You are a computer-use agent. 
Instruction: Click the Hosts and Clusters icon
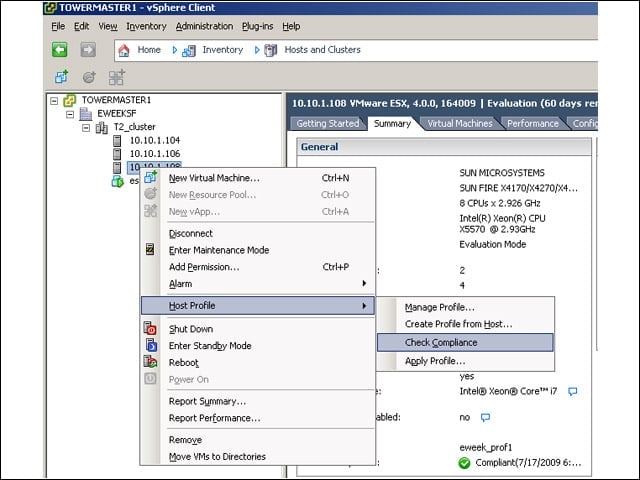[271, 51]
